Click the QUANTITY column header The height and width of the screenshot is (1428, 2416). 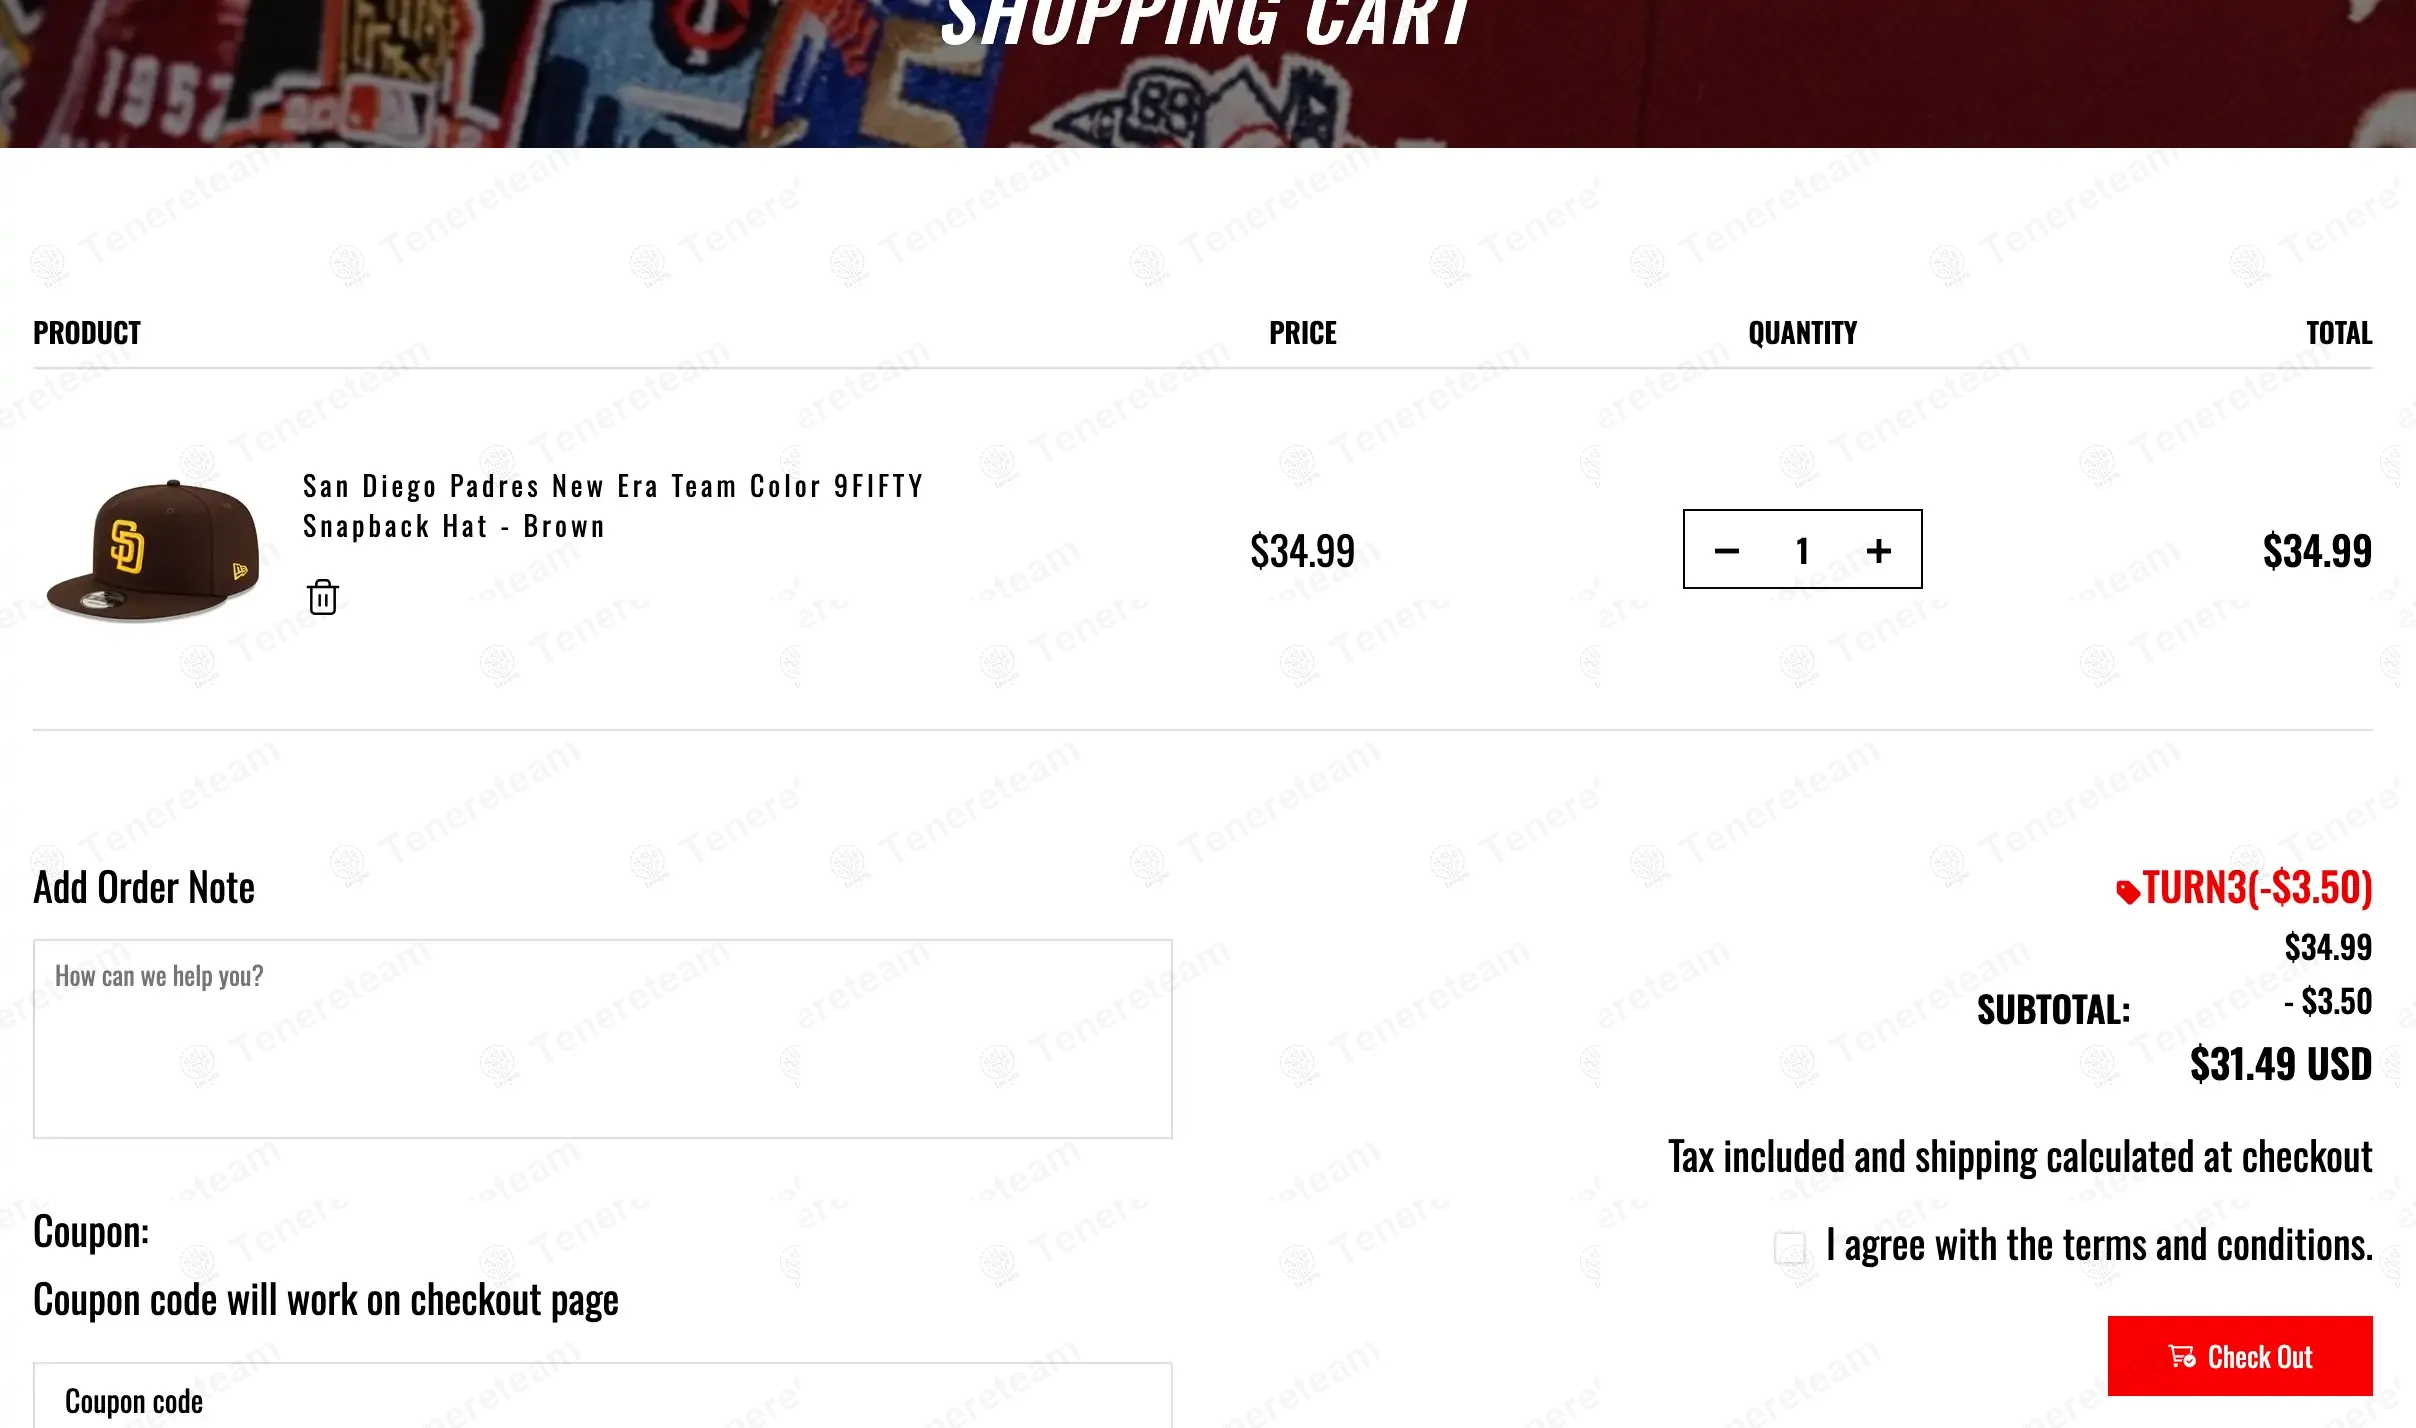click(x=1802, y=333)
